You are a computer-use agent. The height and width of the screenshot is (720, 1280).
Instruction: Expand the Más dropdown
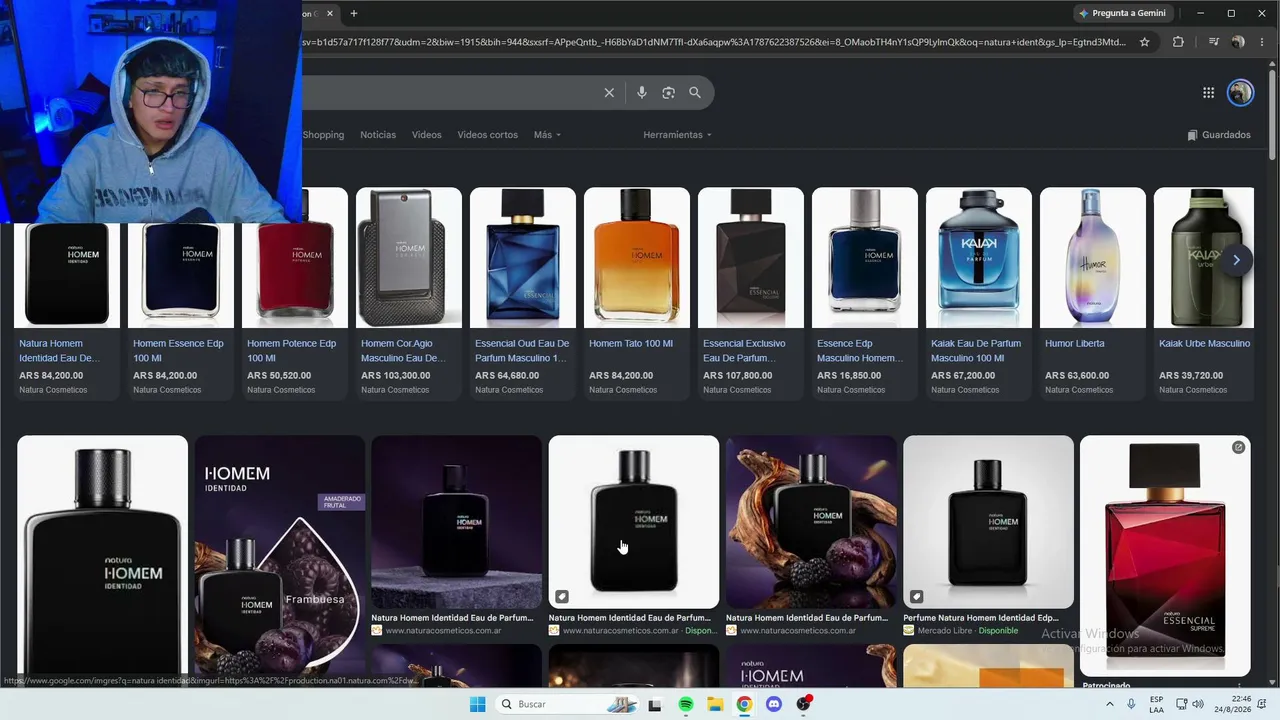coord(547,135)
